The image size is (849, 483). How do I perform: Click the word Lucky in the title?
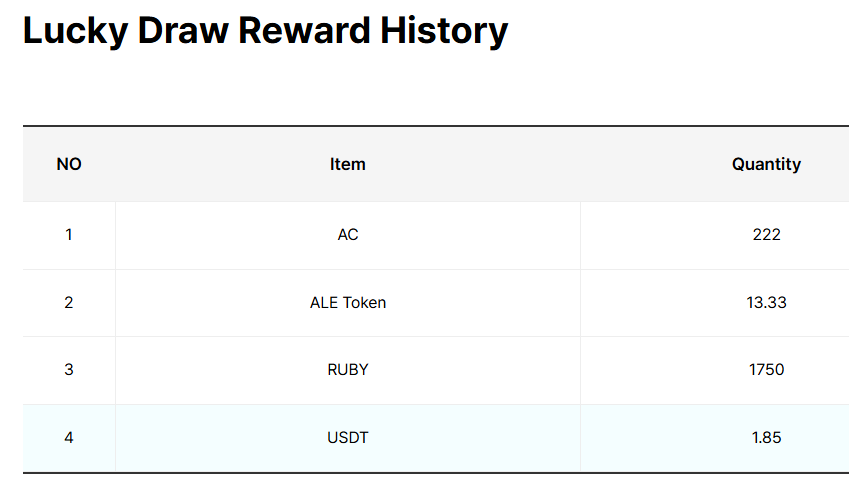(x=75, y=31)
